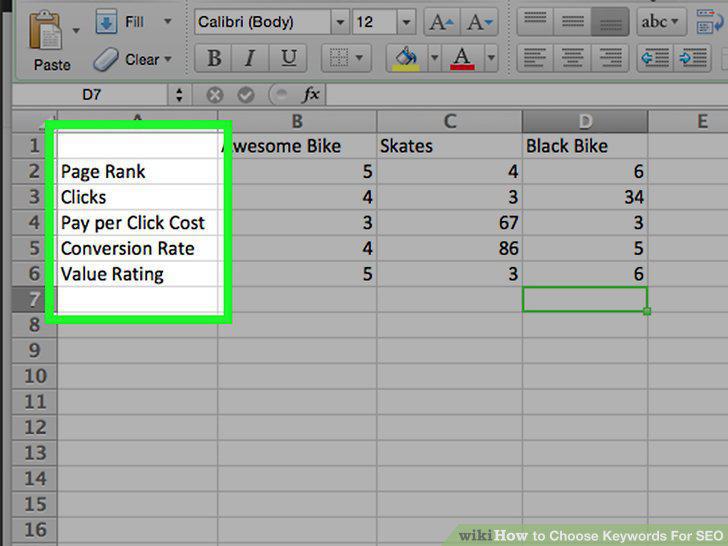Select the Awesome Bike header cell
Screen dimensions: 728x546
click(297, 146)
